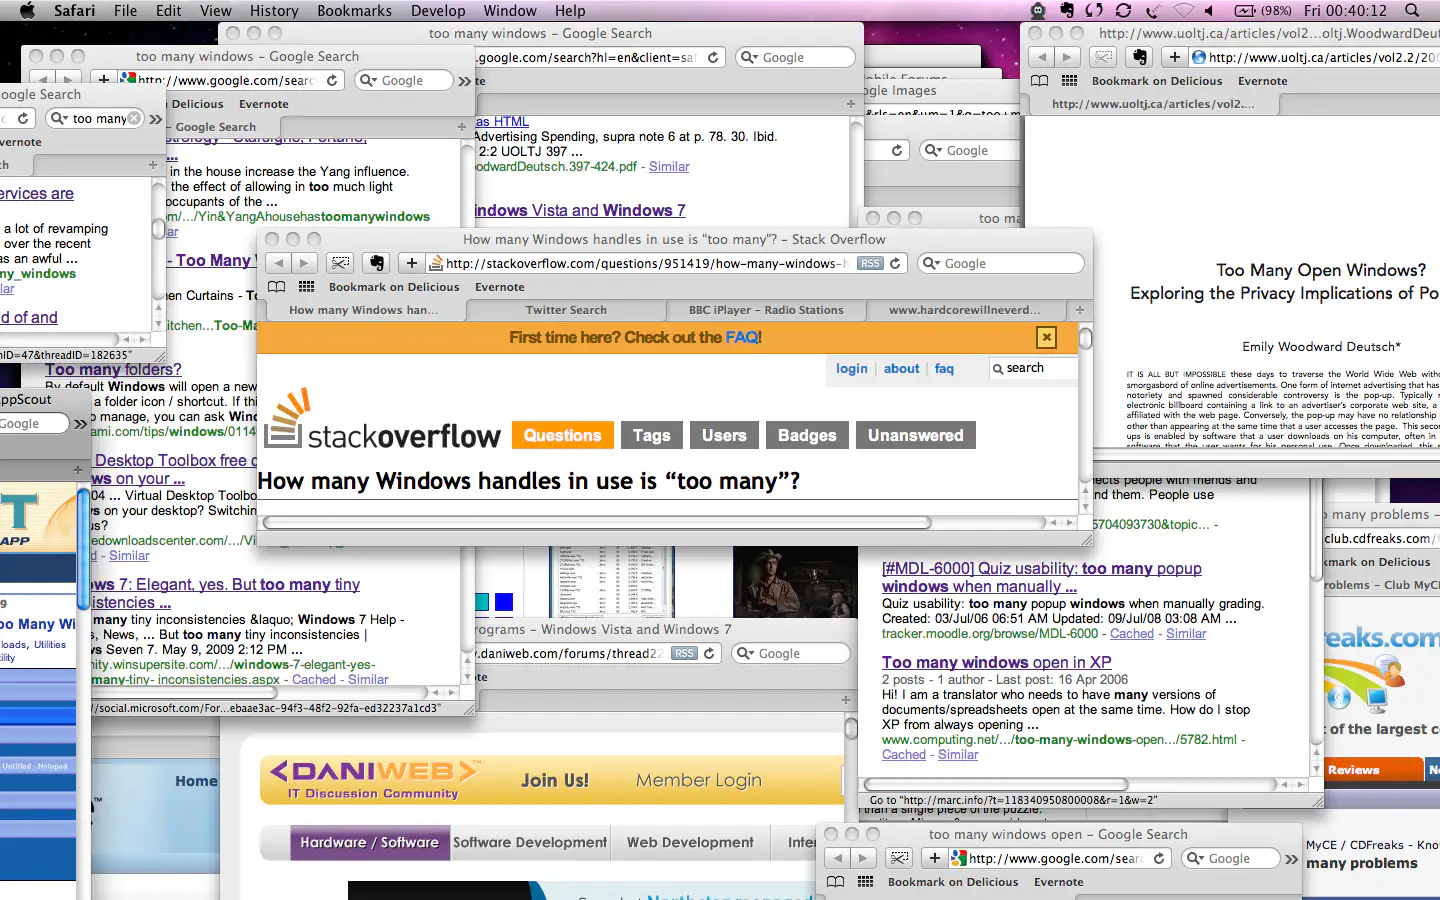The image size is (1440, 900).
Task: Open a new tab with the plus icon
Action: pos(411,263)
